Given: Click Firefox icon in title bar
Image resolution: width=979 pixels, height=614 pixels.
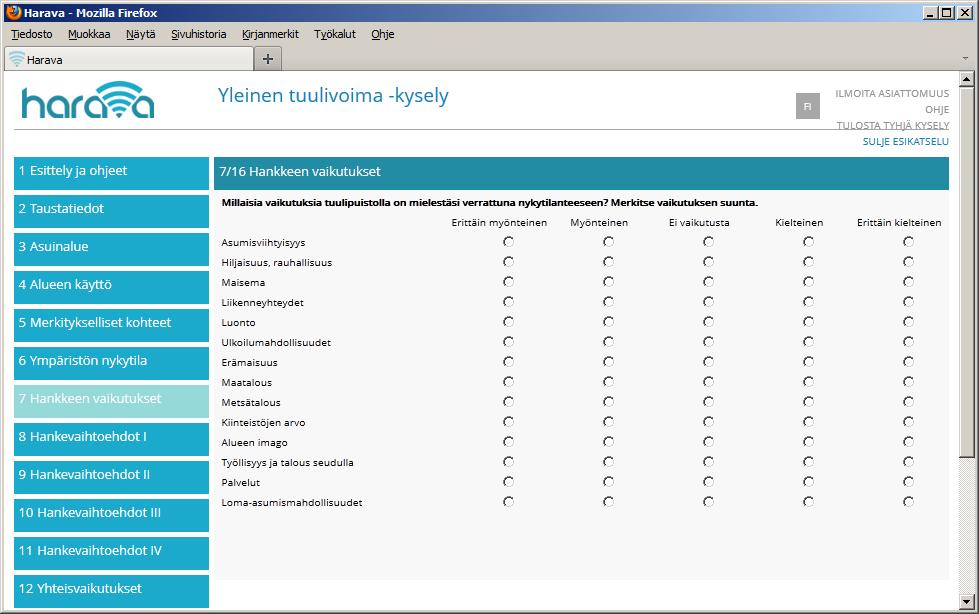Looking at the screenshot, I should pyautogui.click(x=13, y=12).
